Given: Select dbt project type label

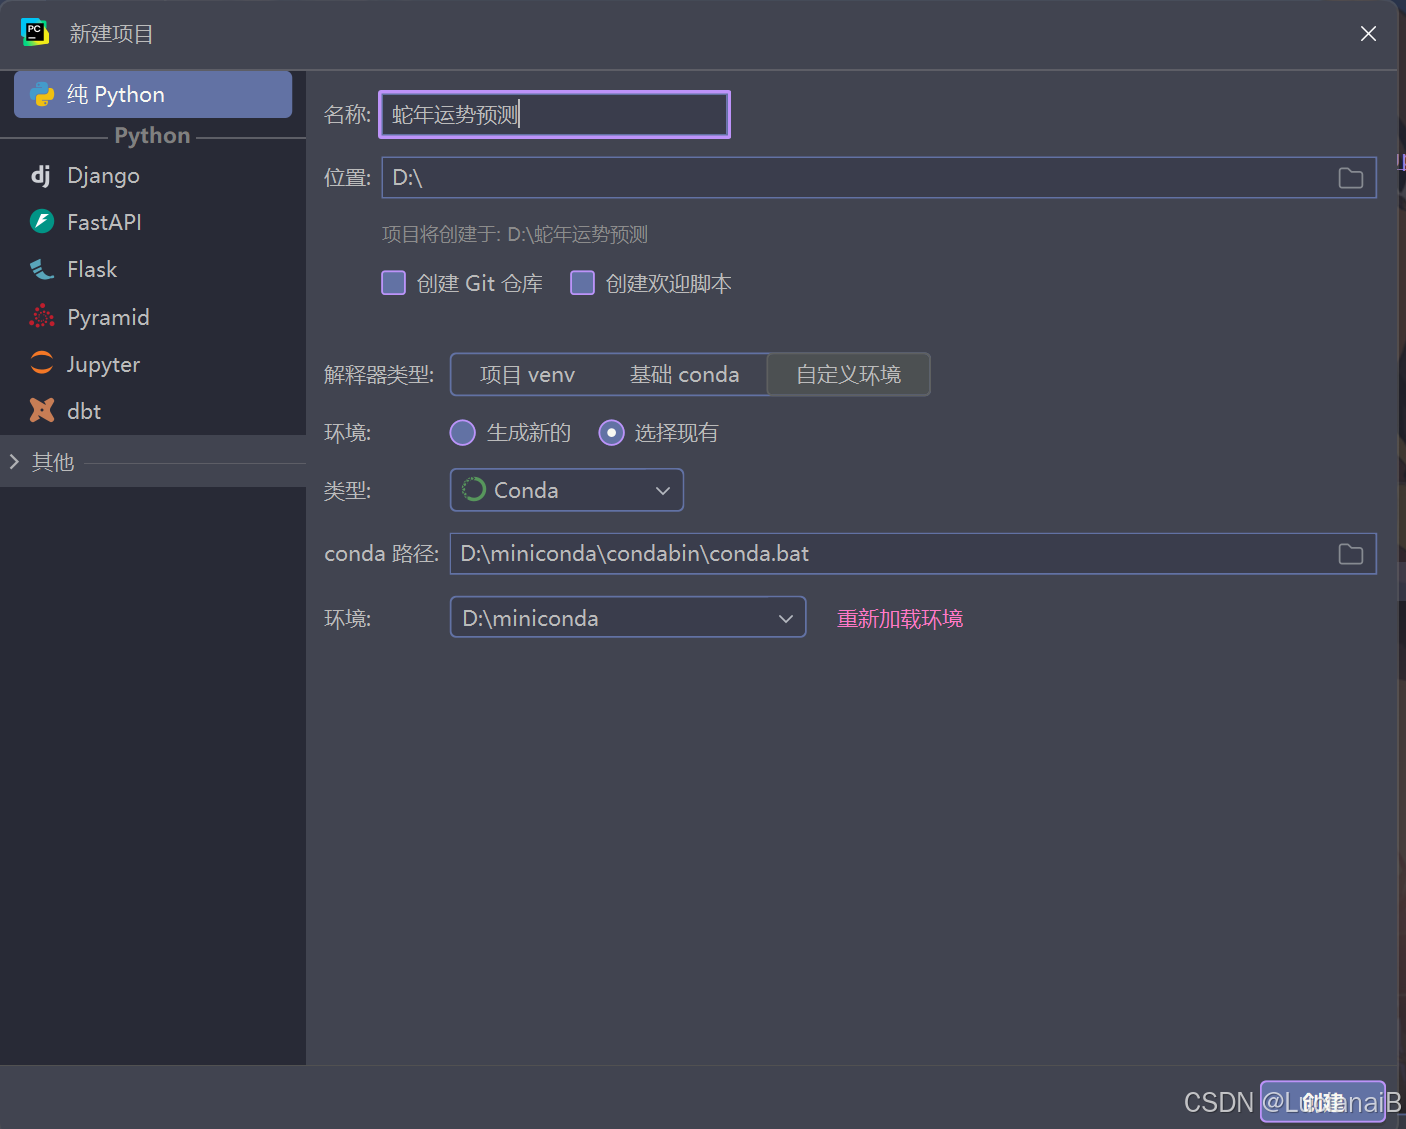Looking at the screenshot, I should pyautogui.click(x=84, y=411).
